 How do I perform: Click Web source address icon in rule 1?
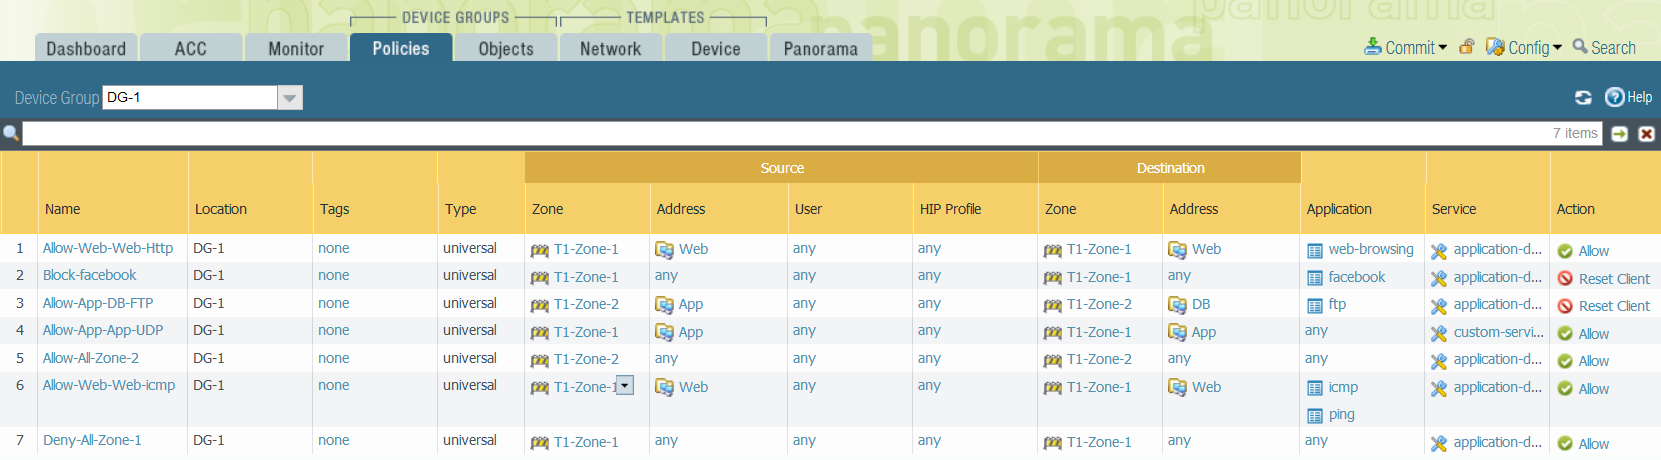click(x=664, y=250)
